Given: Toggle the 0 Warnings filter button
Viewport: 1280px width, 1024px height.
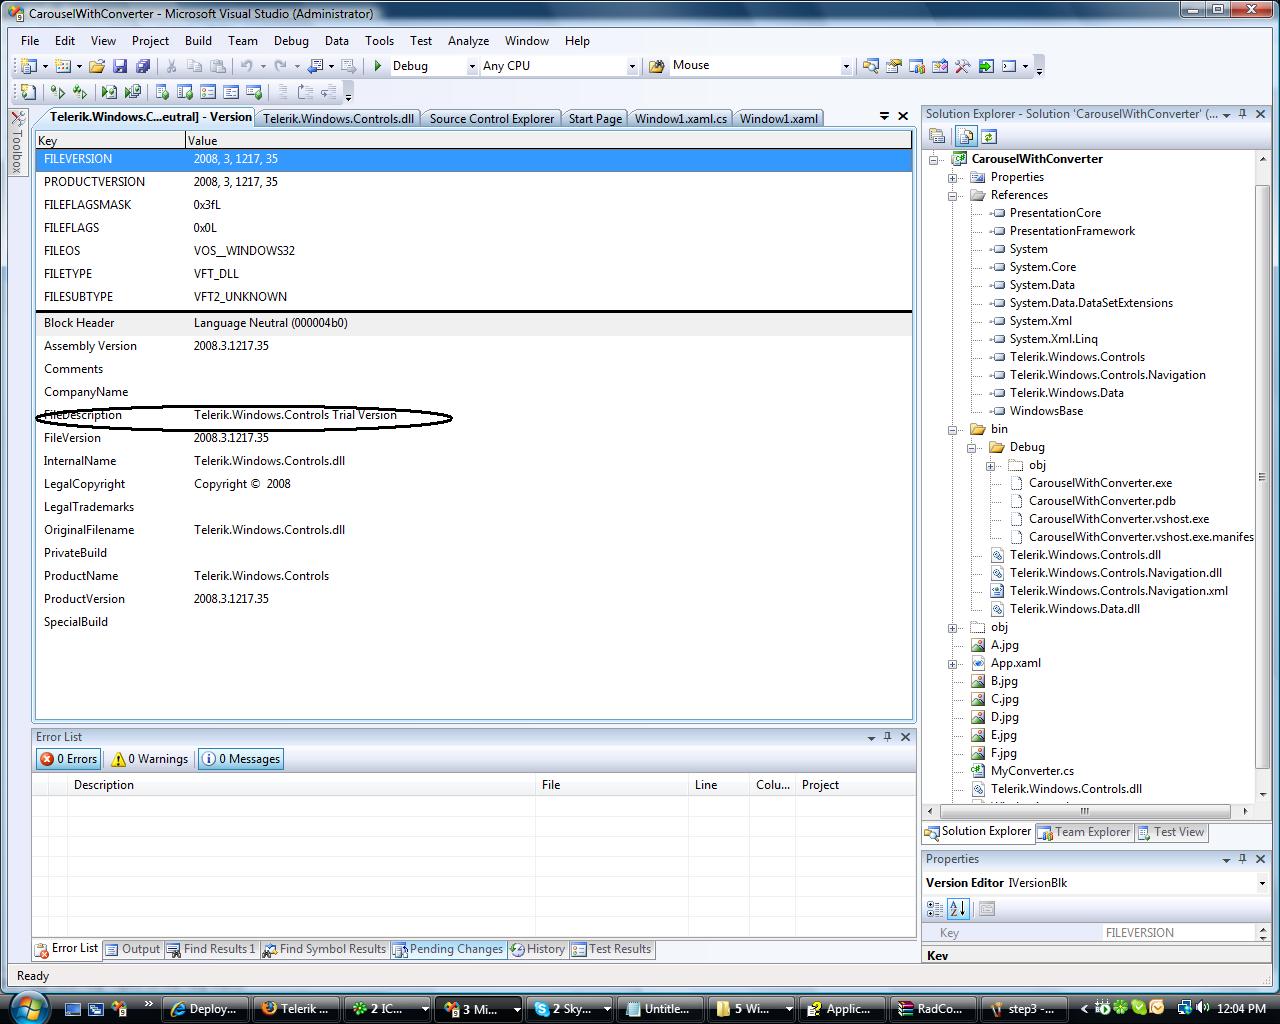Looking at the screenshot, I should tap(150, 759).
